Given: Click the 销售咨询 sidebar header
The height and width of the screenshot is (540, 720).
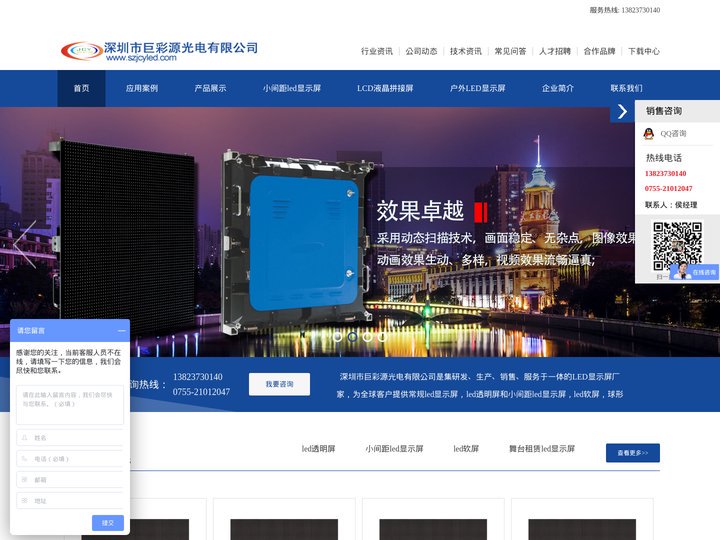Looking at the screenshot, I should coord(677,111).
